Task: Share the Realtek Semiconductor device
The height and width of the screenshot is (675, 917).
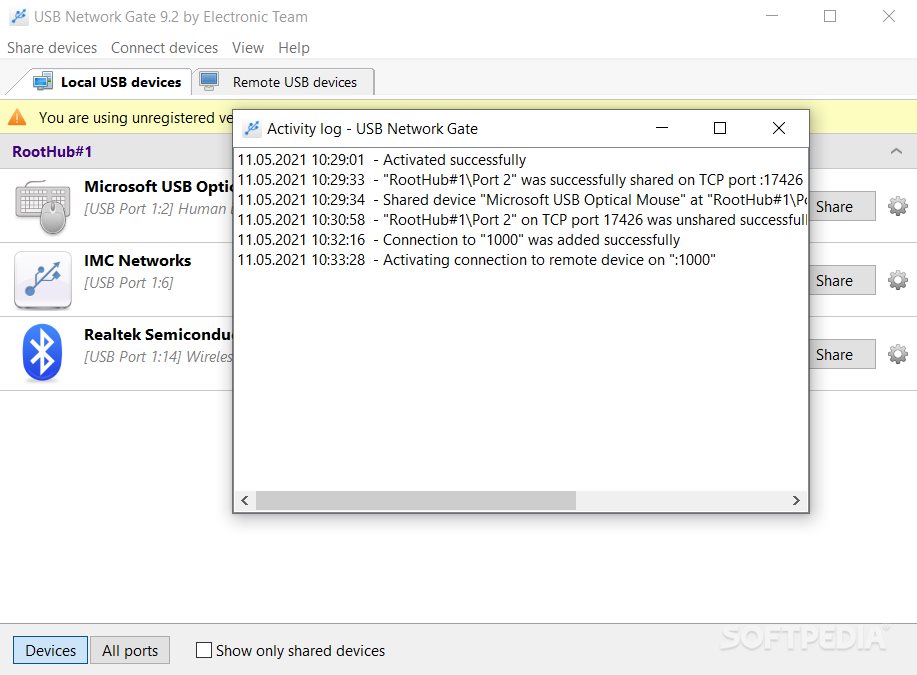Action: tap(842, 354)
